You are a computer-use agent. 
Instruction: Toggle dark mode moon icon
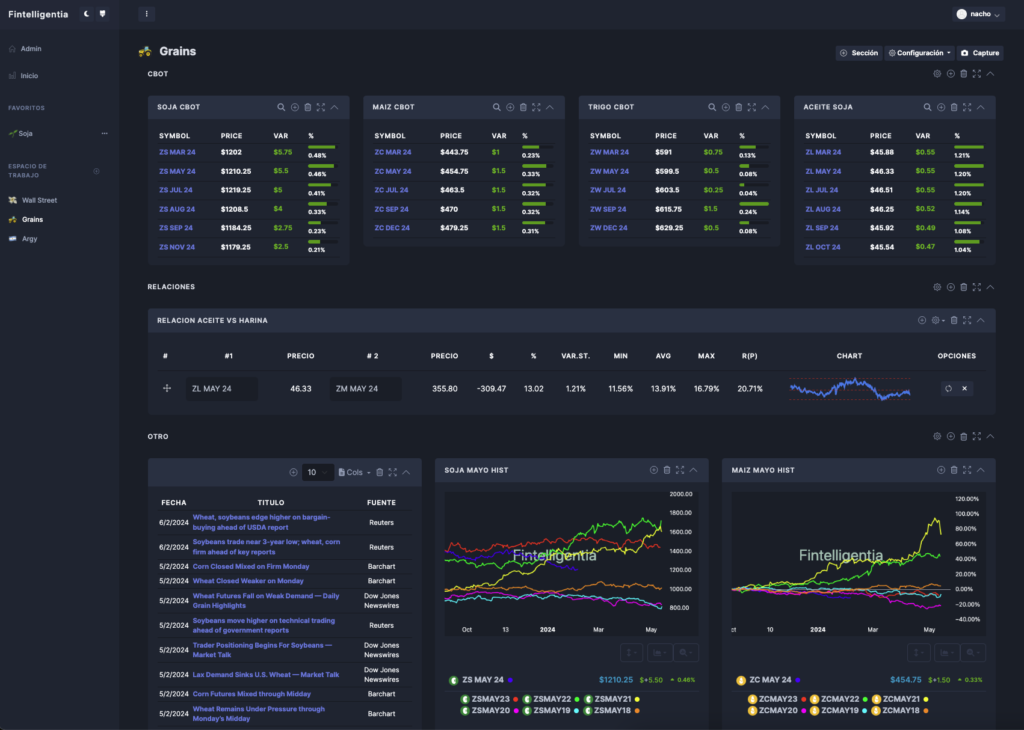(86, 14)
